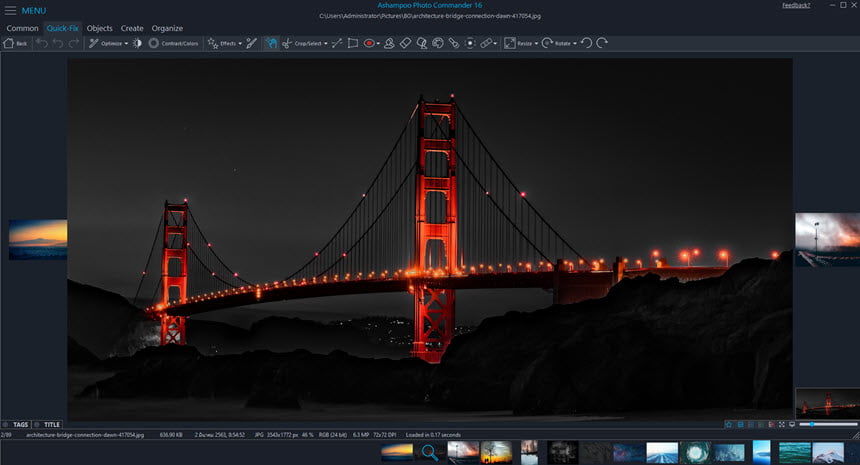The width and height of the screenshot is (860, 465).
Task: Click the round globe-like toolbar icon
Action: (x=438, y=43)
